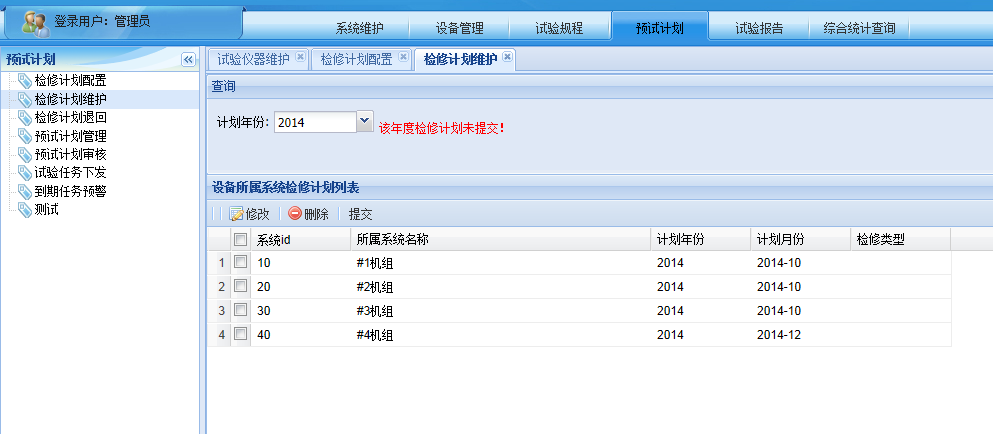The image size is (993, 434).
Task: Tick the checkbox for #4机组 row
Action: pyautogui.click(x=240, y=334)
